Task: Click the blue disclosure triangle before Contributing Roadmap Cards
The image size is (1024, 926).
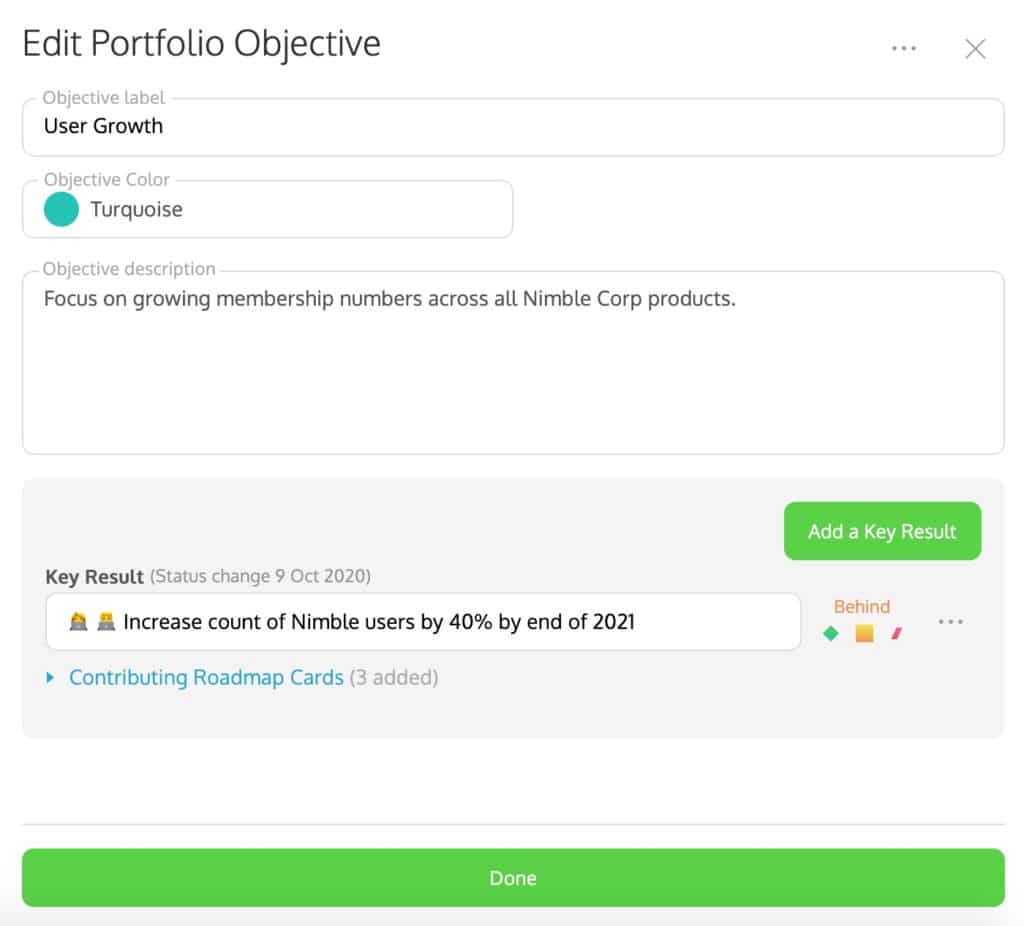Action: click(51, 677)
